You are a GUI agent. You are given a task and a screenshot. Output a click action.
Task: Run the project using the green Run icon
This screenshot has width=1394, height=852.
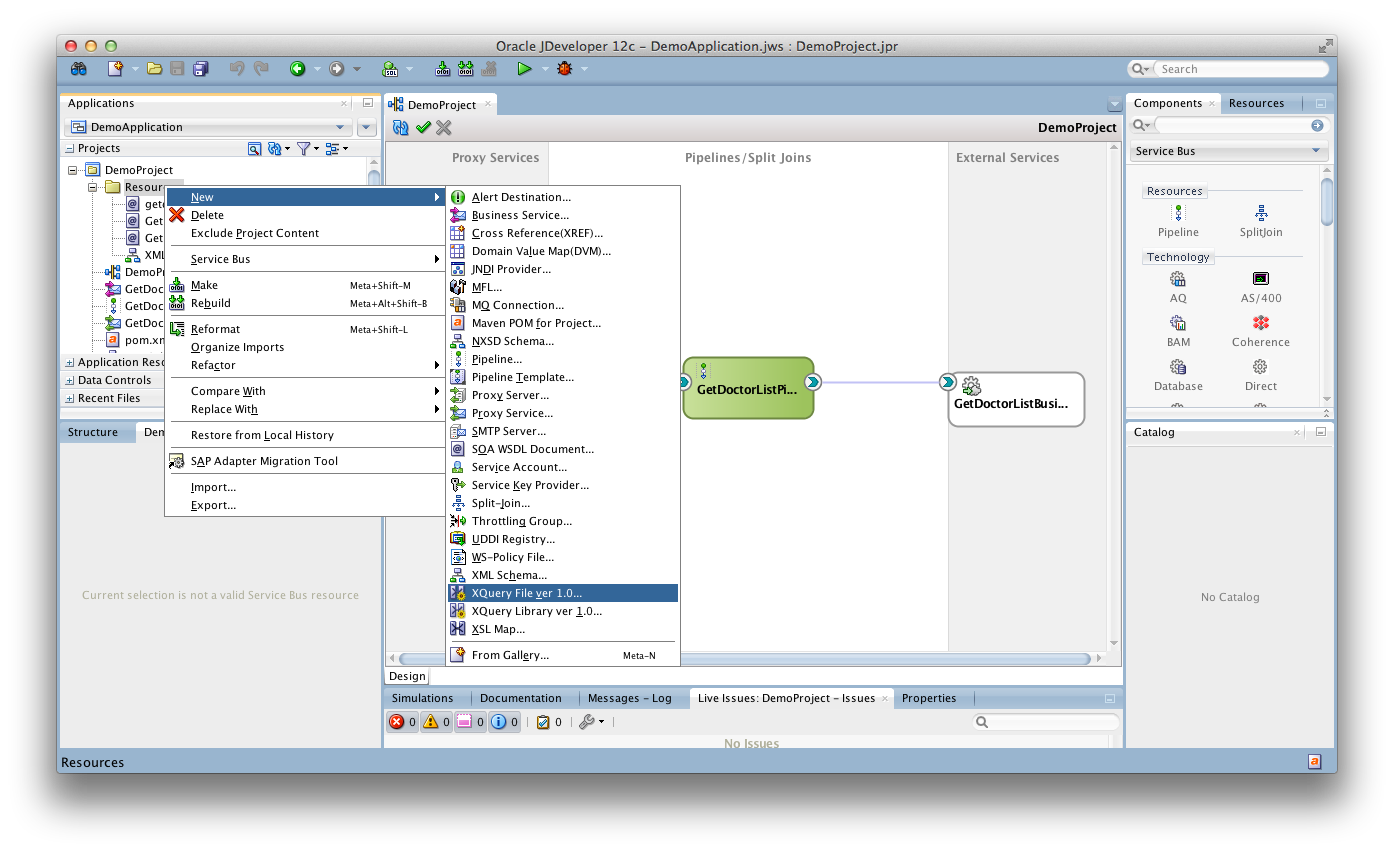tap(524, 68)
